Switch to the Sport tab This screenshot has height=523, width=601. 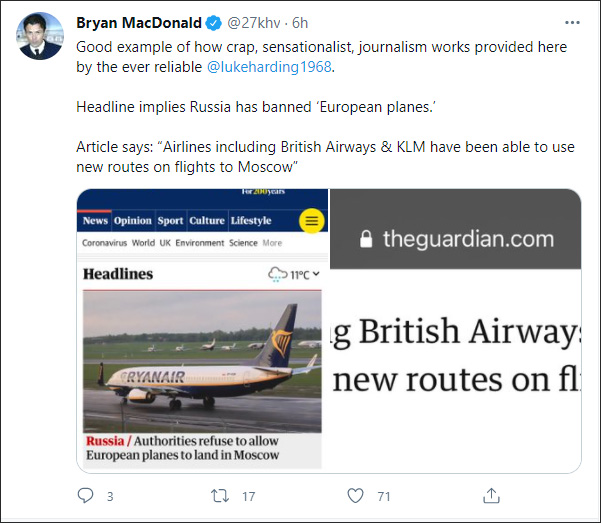click(x=170, y=221)
